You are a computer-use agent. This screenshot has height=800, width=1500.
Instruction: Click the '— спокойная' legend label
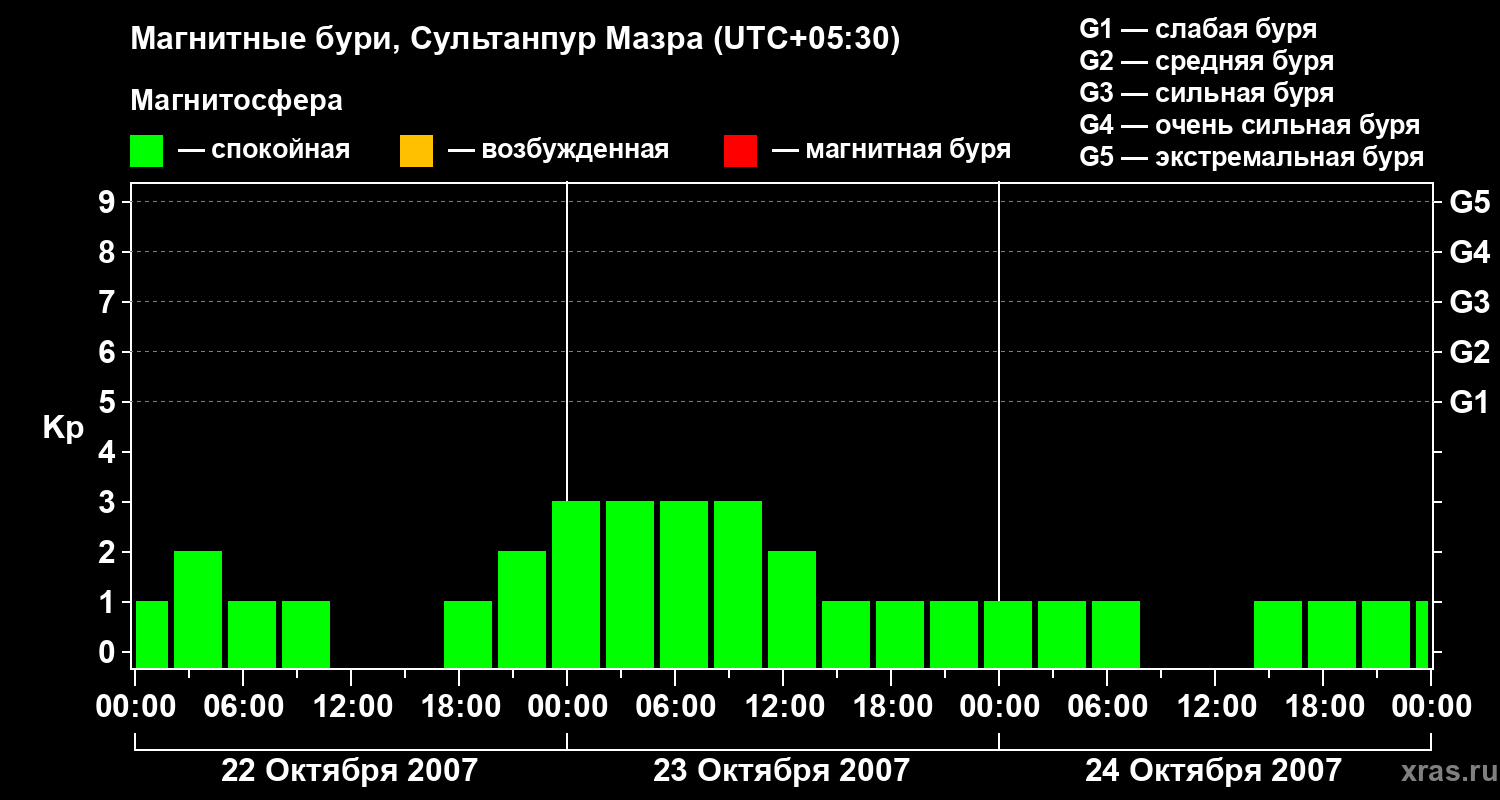coord(264,150)
